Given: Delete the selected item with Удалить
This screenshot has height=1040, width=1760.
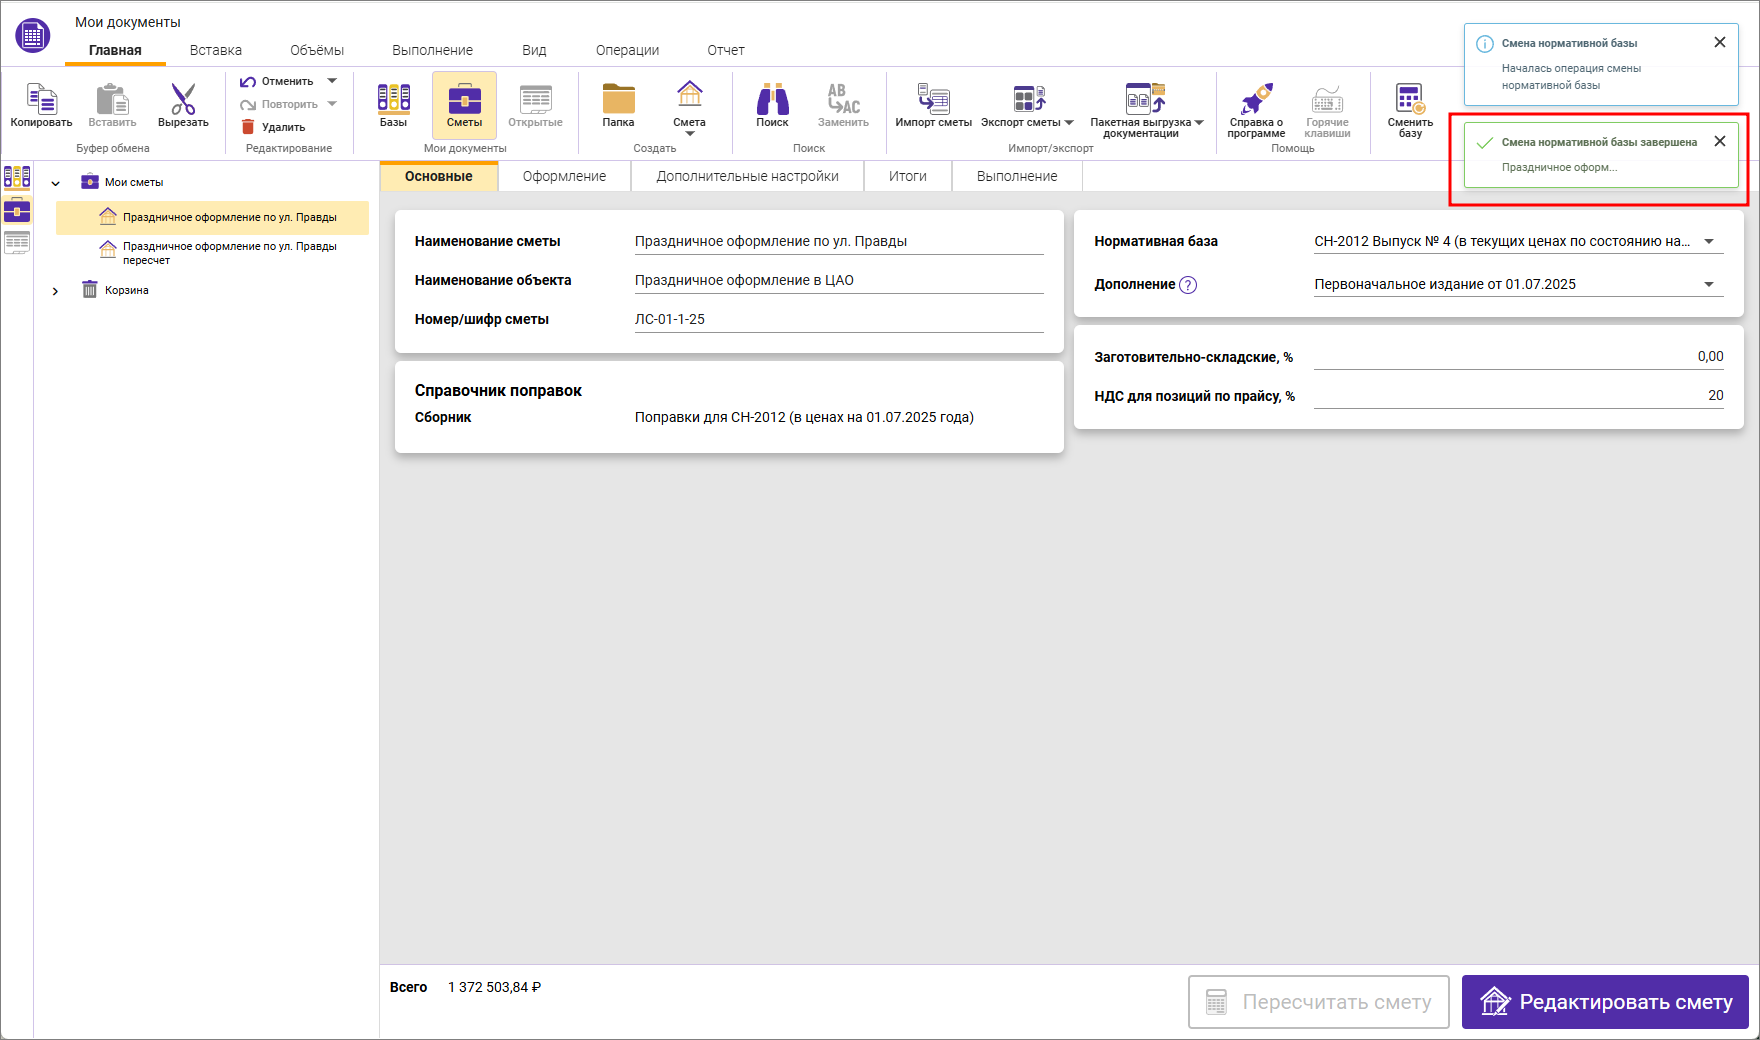Looking at the screenshot, I should coord(273,127).
